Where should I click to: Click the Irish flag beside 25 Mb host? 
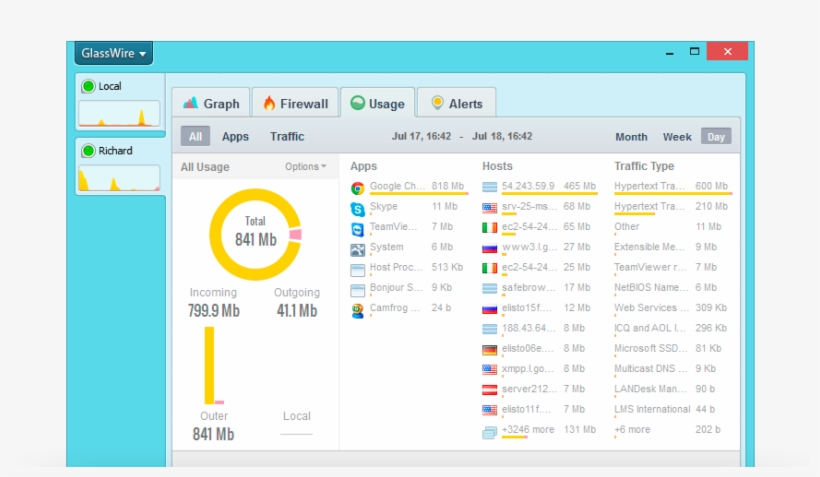point(489,268)
